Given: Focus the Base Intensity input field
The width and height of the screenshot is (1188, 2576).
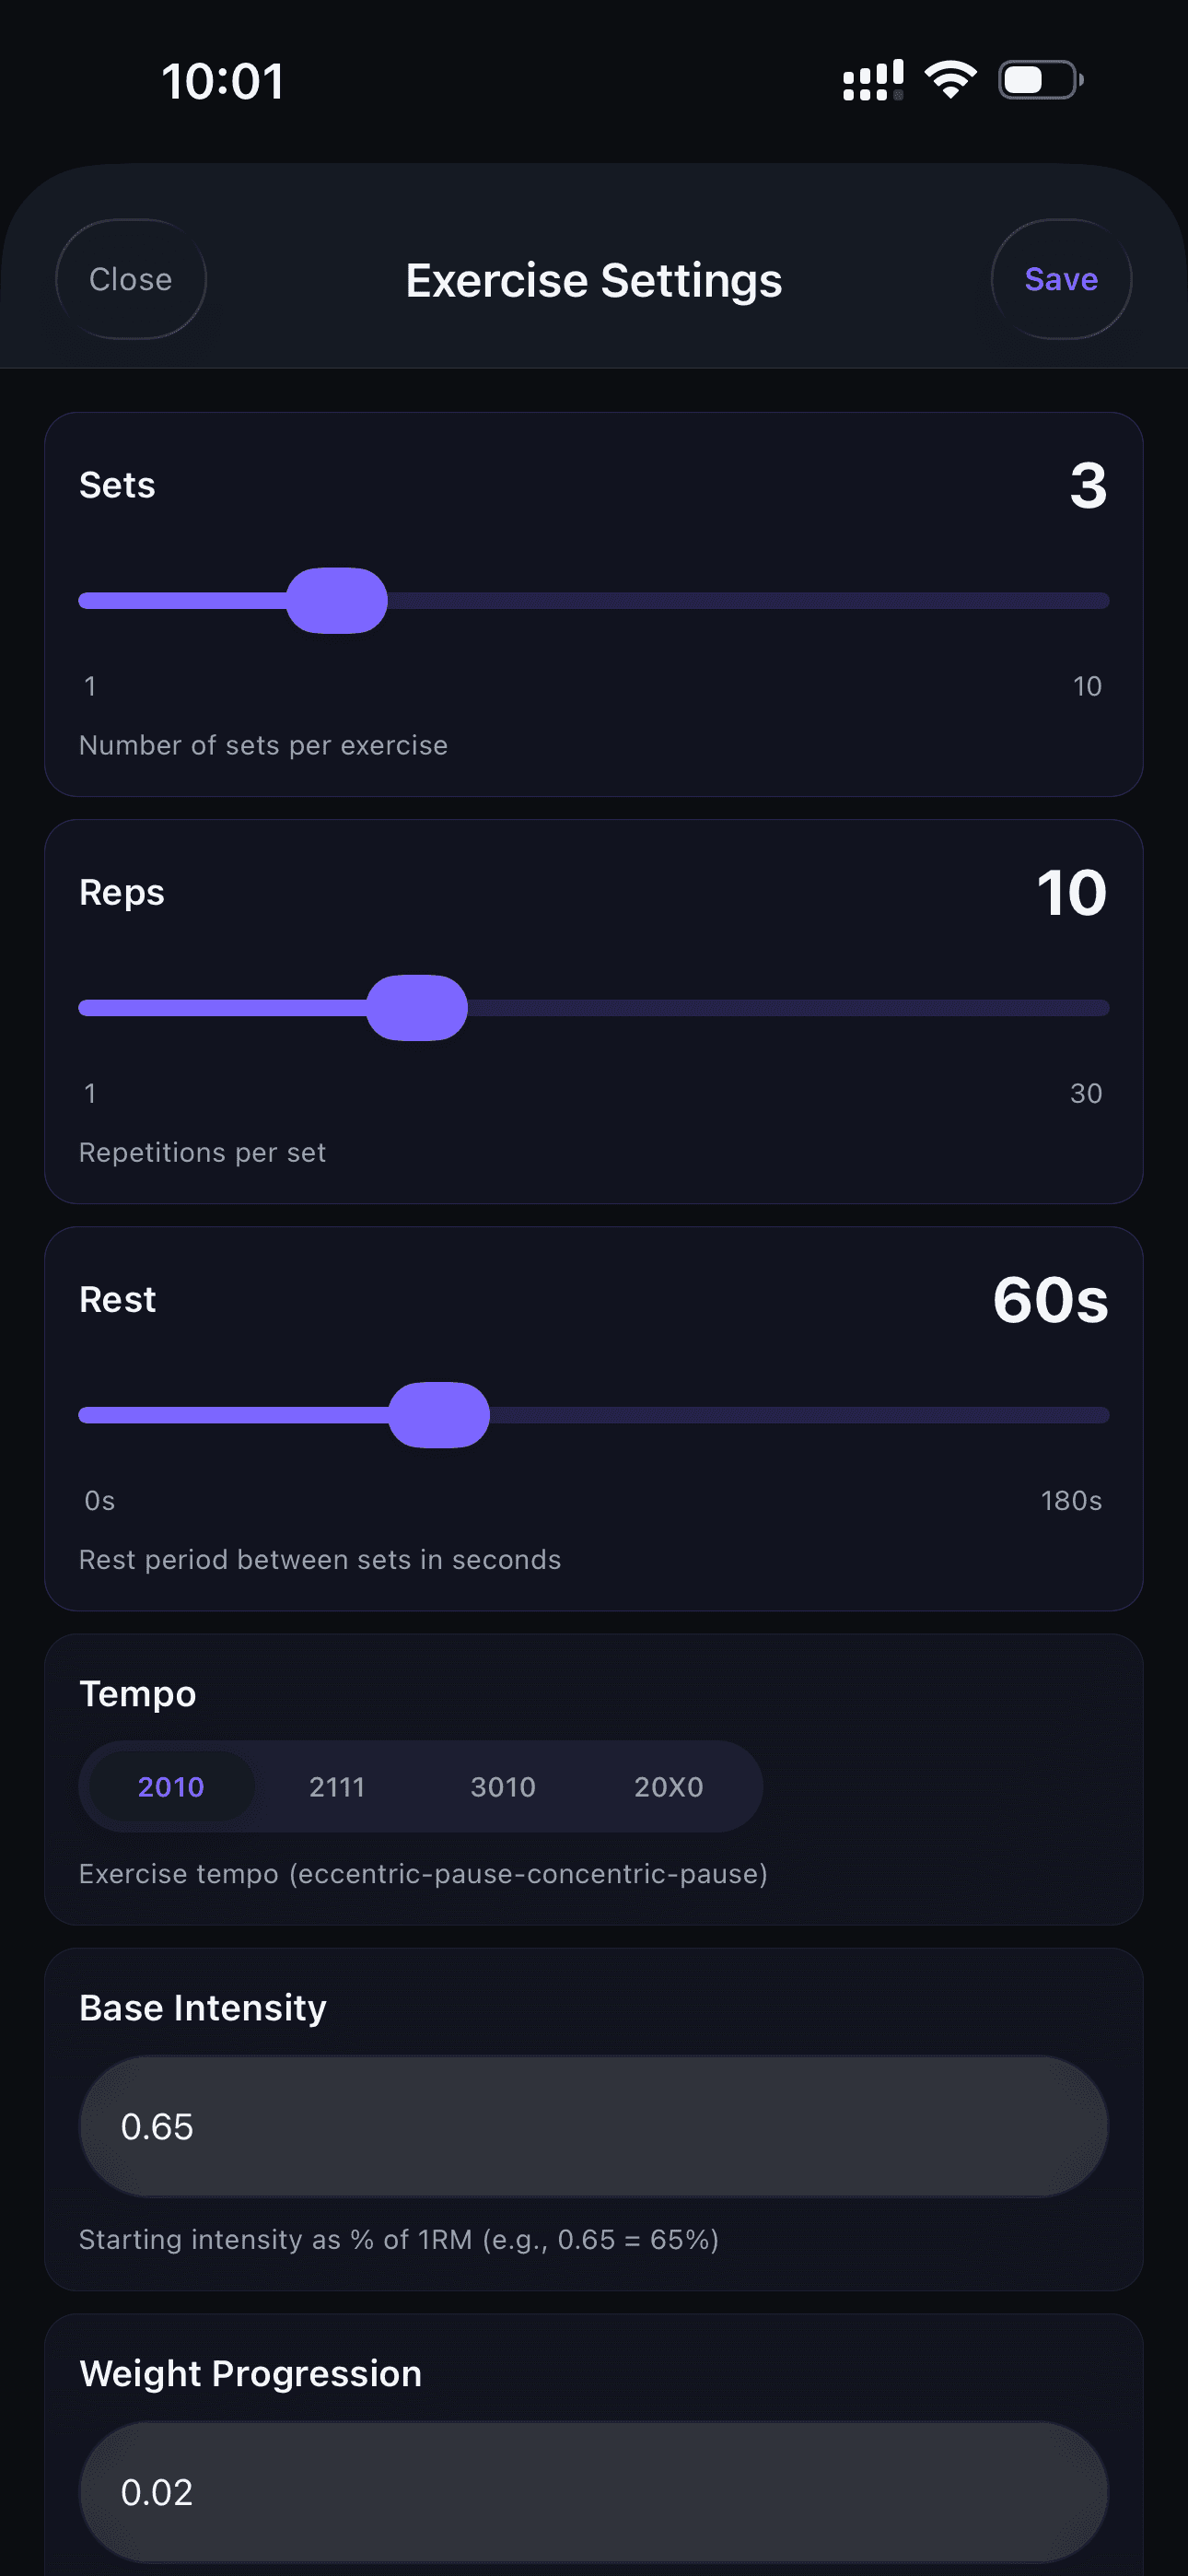Looking at the screenshot, I should tap(594, 2126).
